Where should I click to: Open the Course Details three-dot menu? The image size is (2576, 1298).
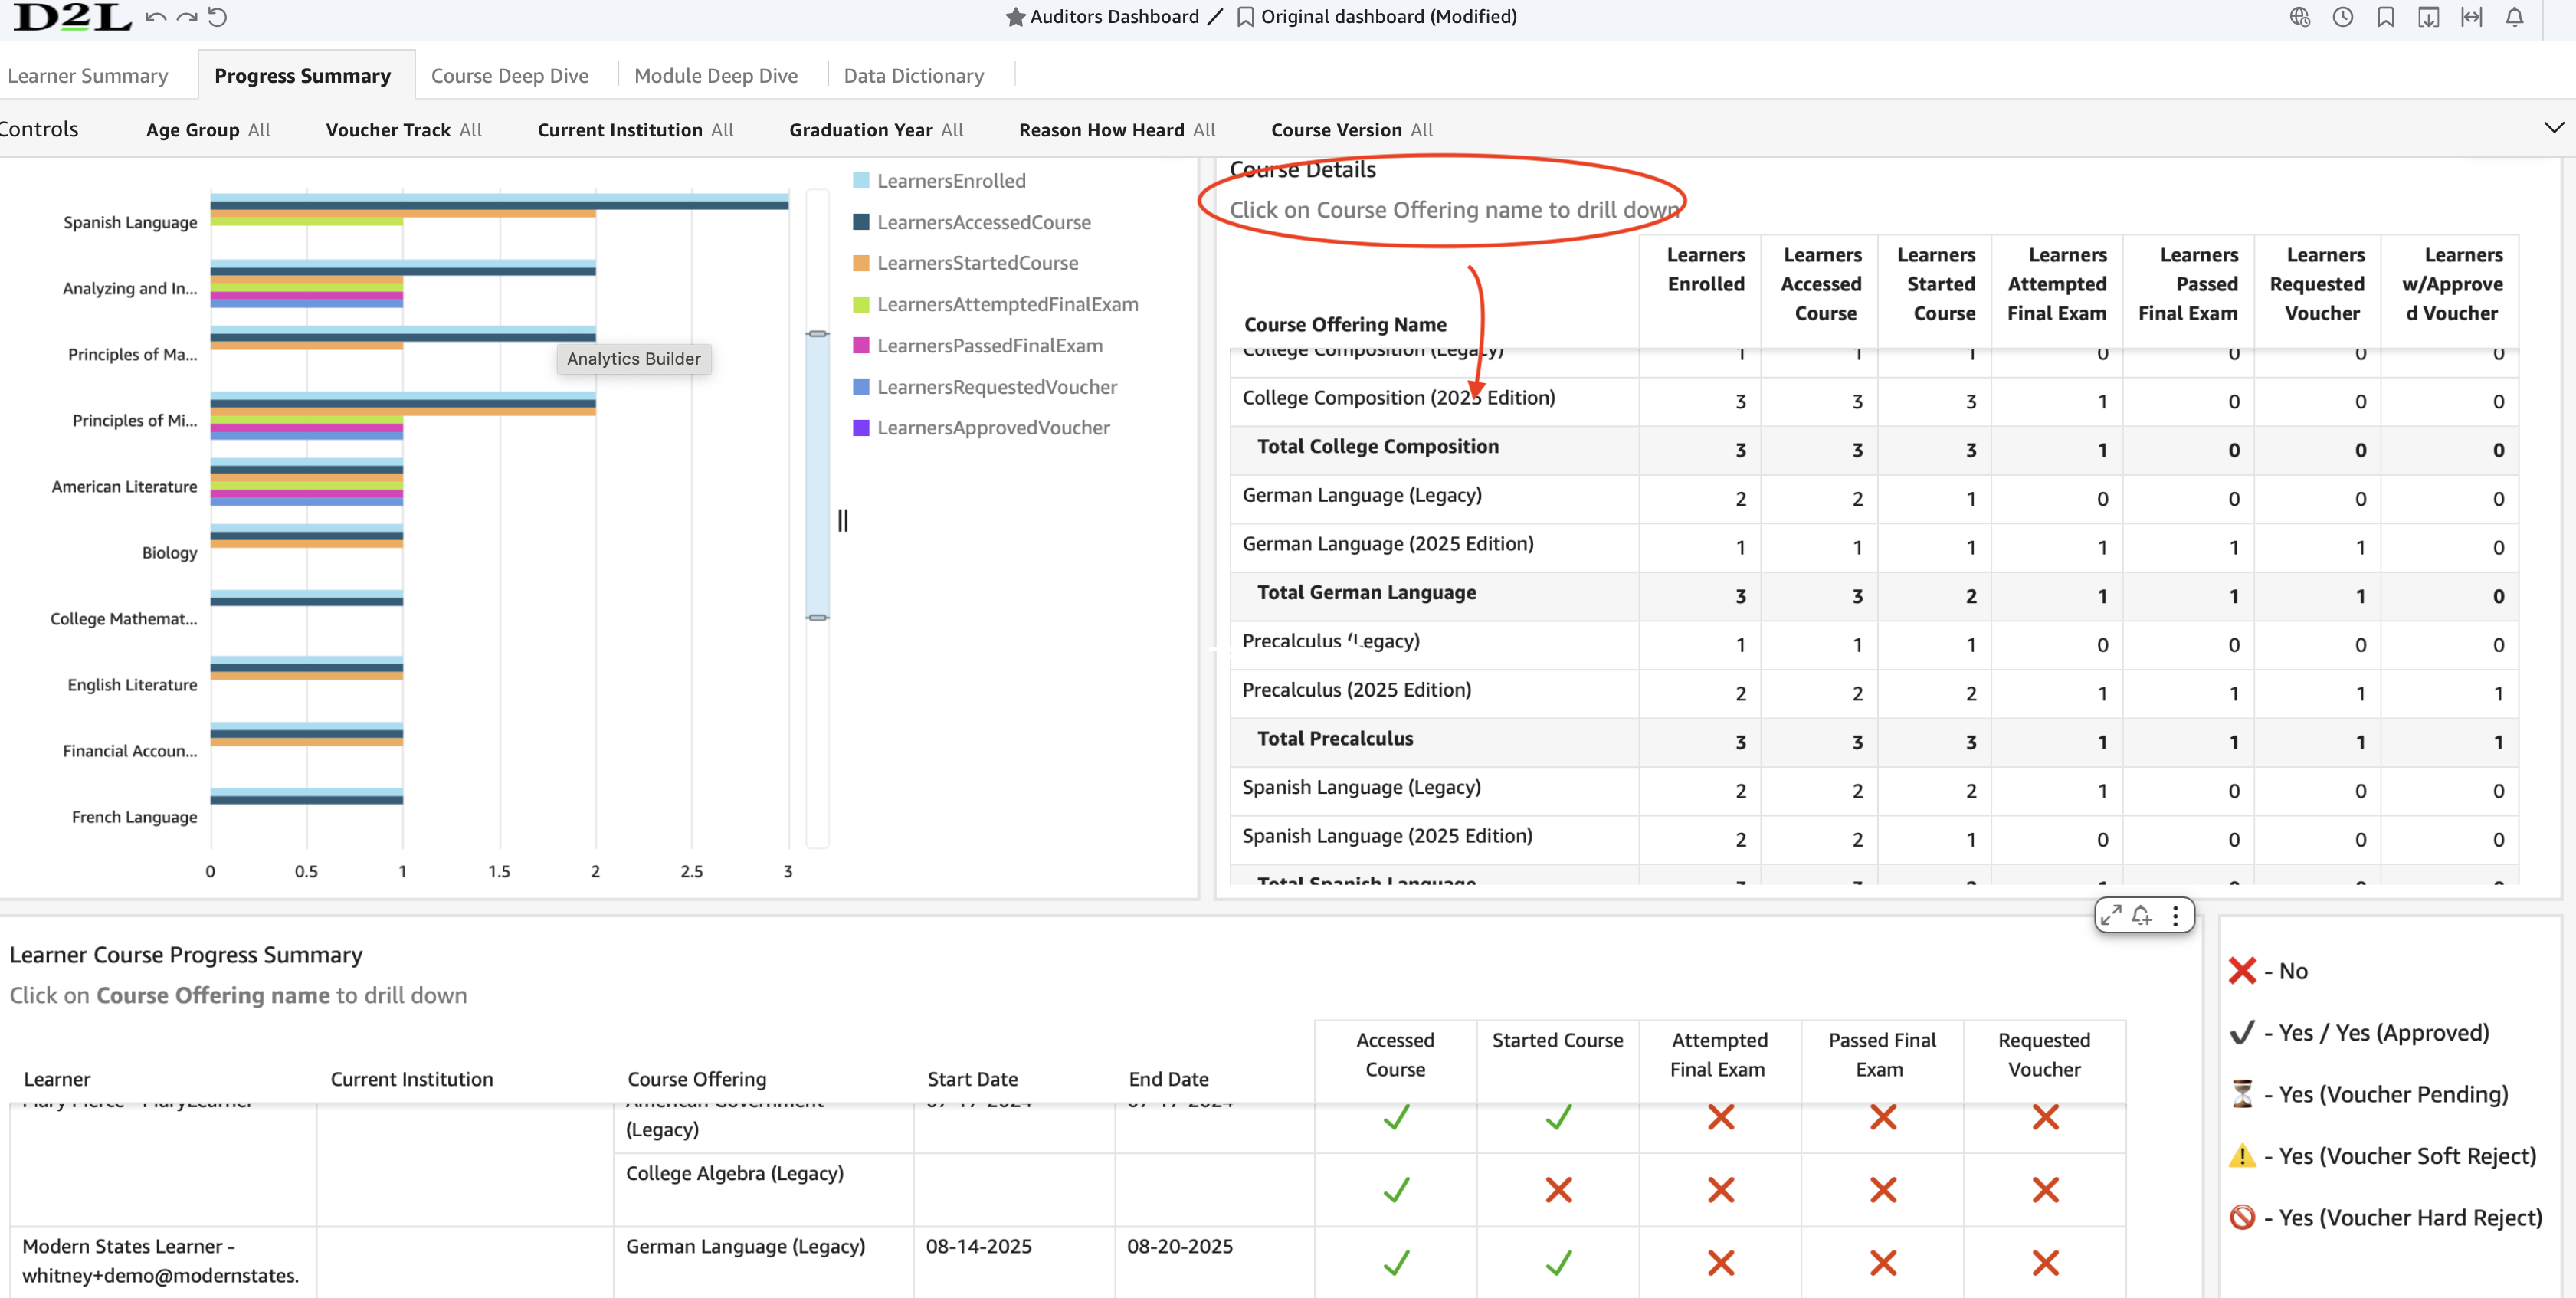click(2175, 915)
